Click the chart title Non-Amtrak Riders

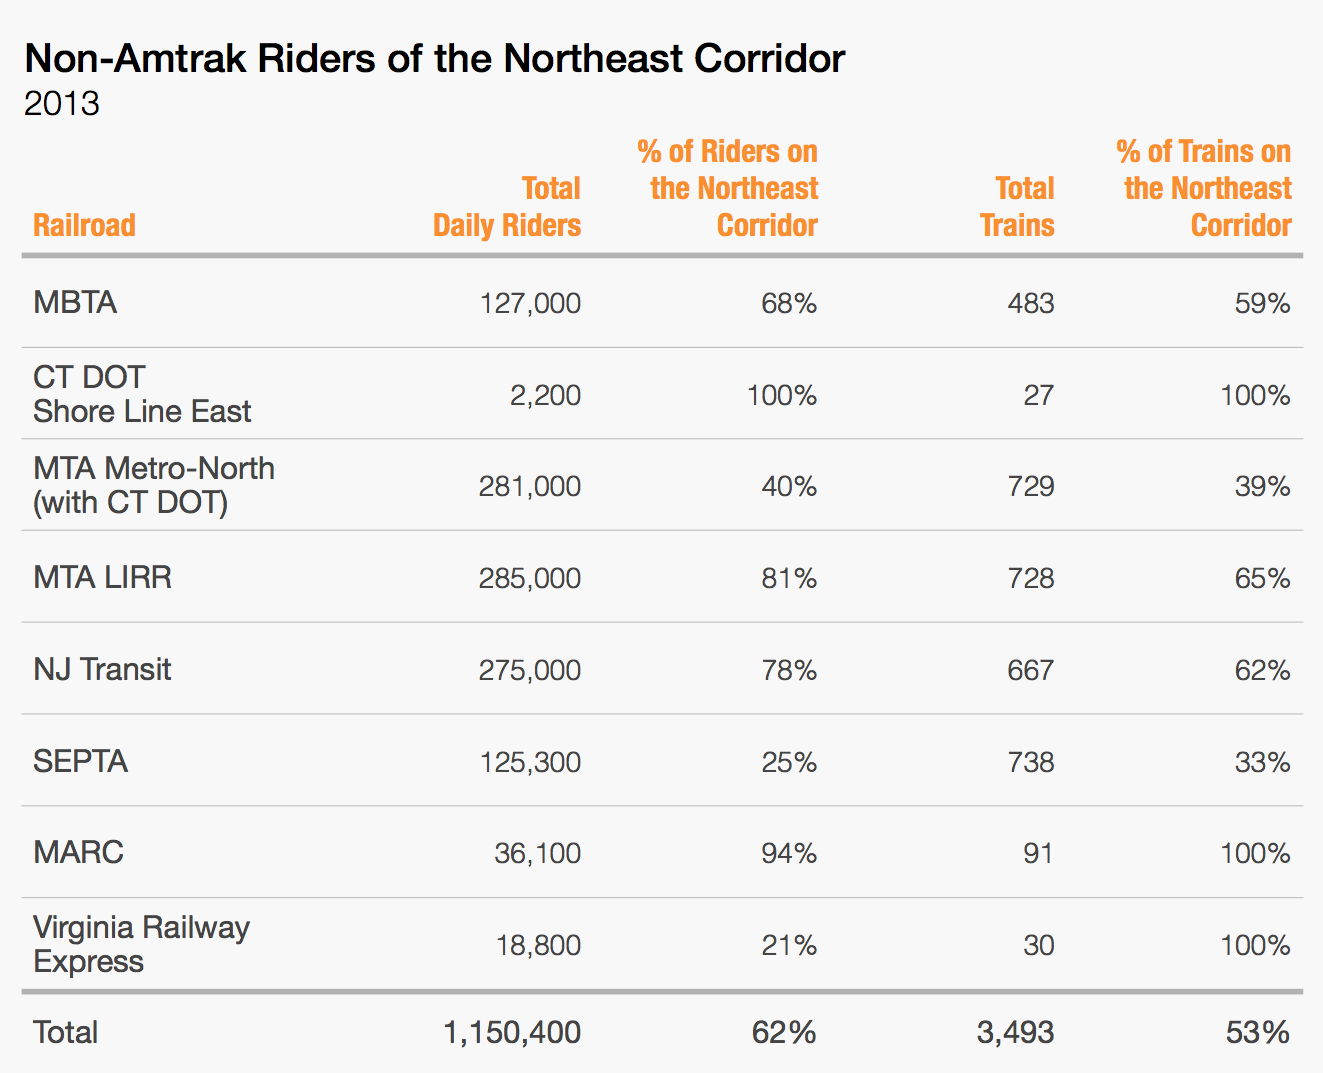pyautogui.click(x=434, y=59)
